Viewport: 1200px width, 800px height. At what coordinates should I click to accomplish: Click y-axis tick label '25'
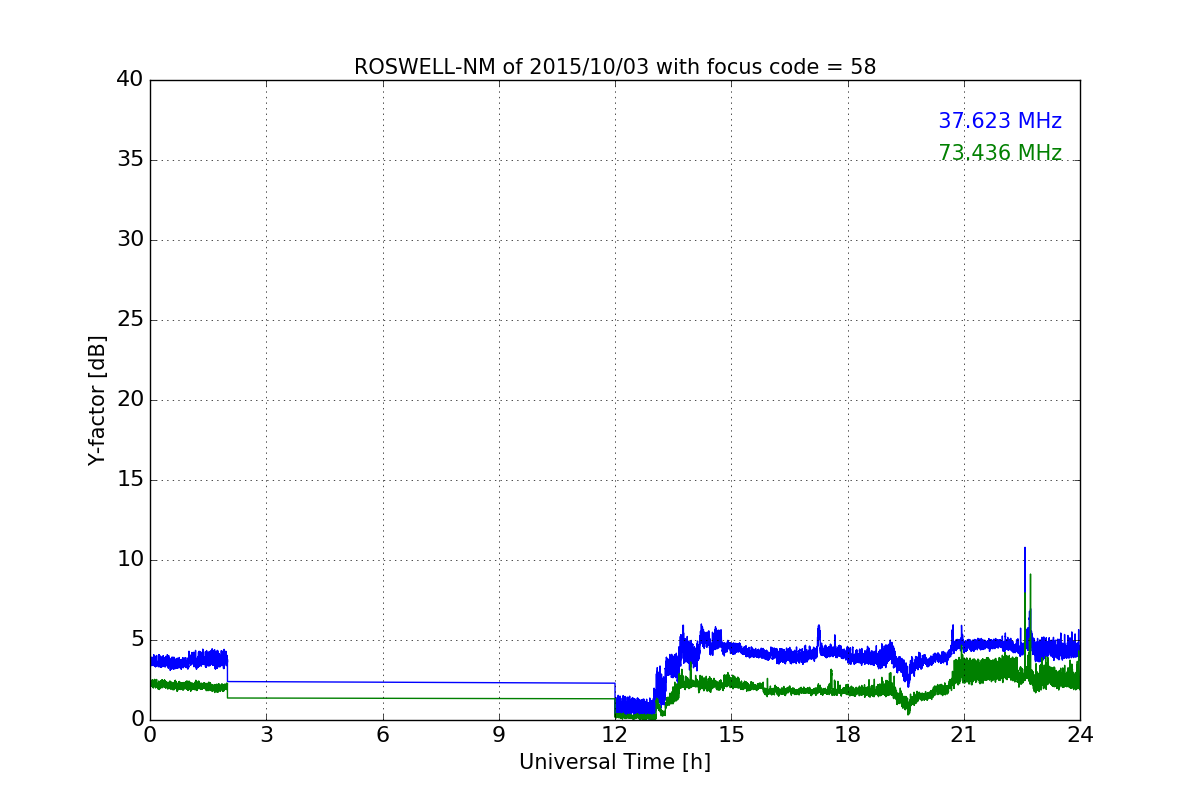tap(130, 320)
